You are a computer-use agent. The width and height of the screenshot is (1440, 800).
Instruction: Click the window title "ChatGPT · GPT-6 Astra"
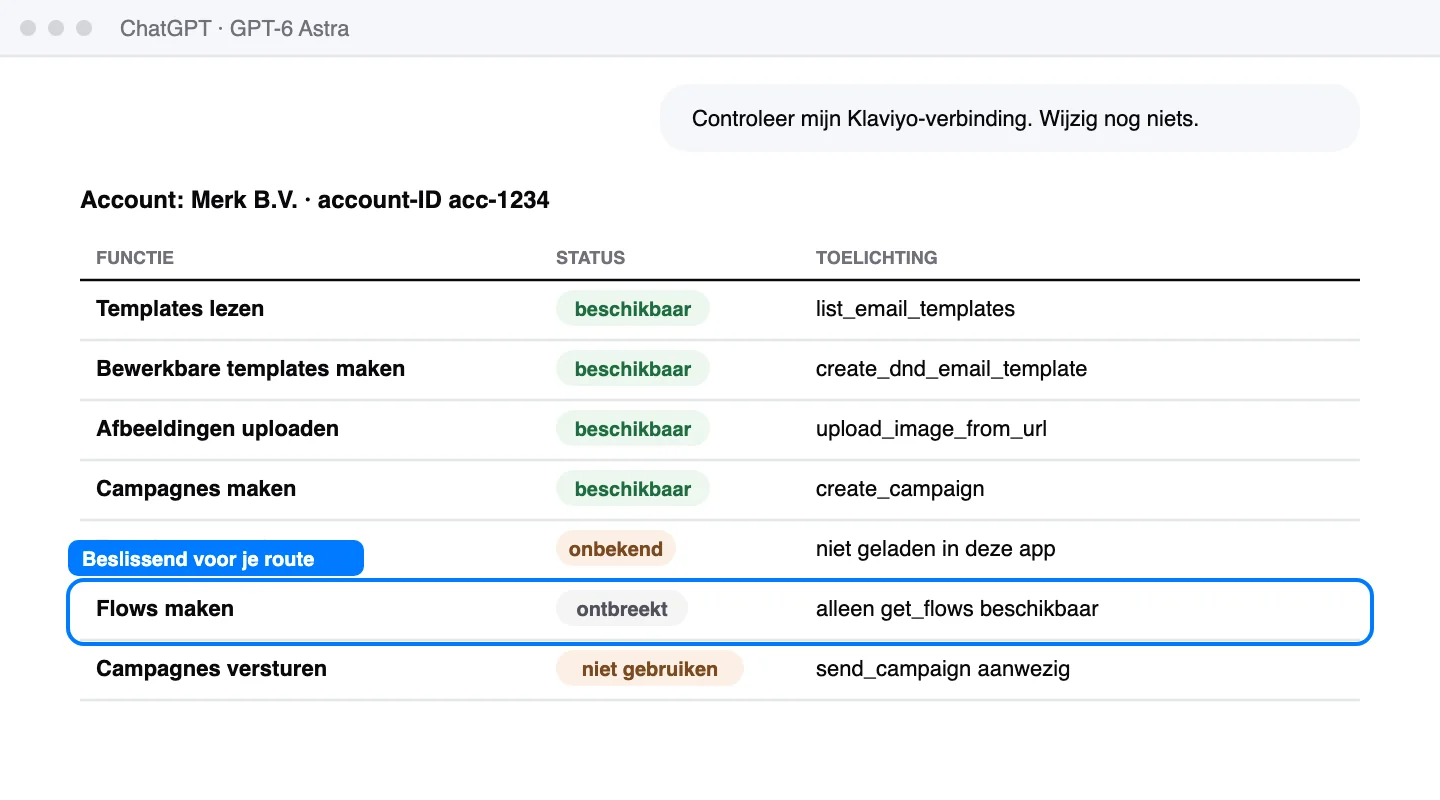point(234,28)
